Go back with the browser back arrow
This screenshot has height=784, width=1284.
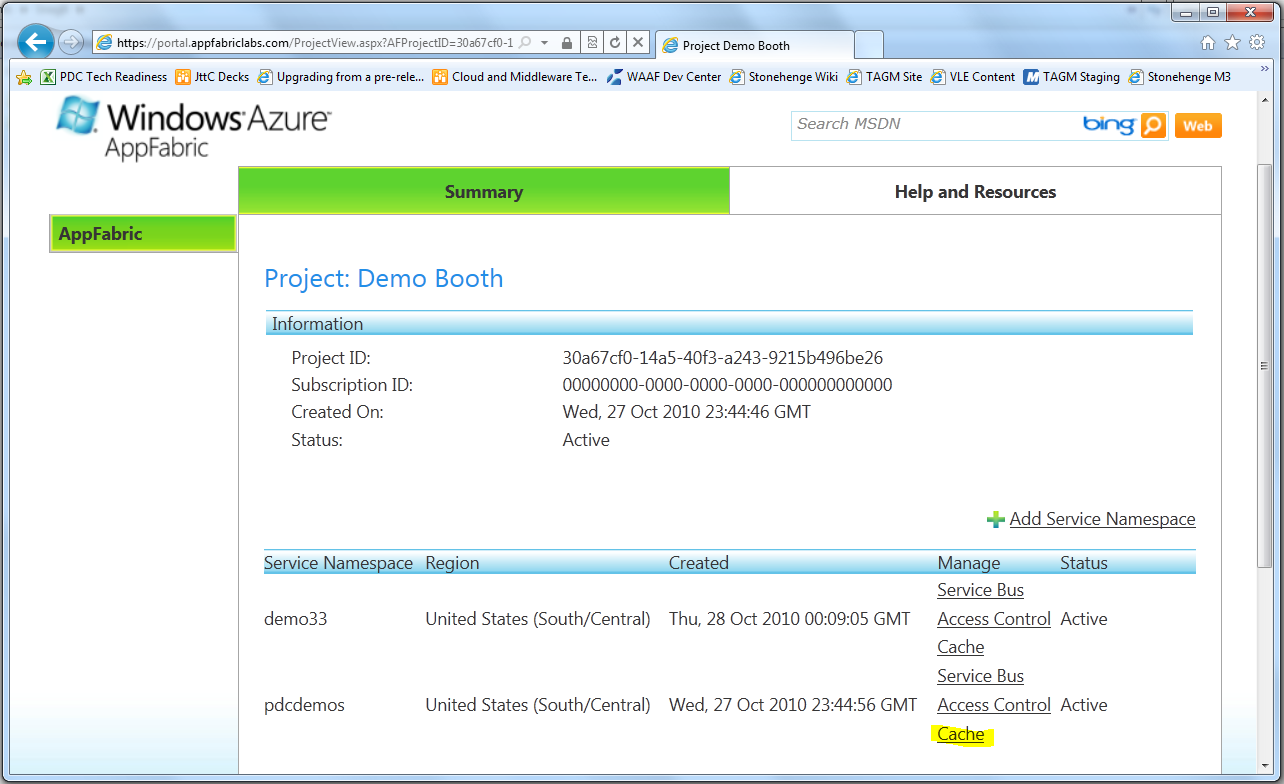(36, 42)
